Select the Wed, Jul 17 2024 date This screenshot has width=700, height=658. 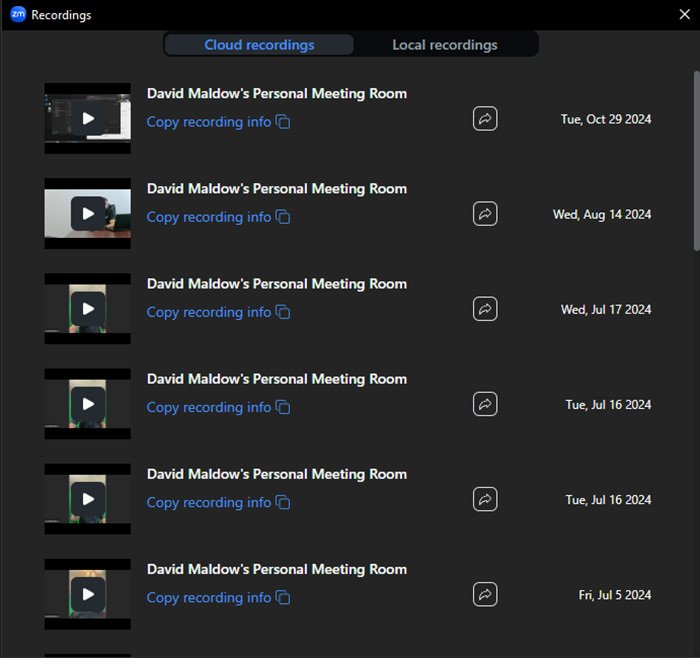[605, 310]
